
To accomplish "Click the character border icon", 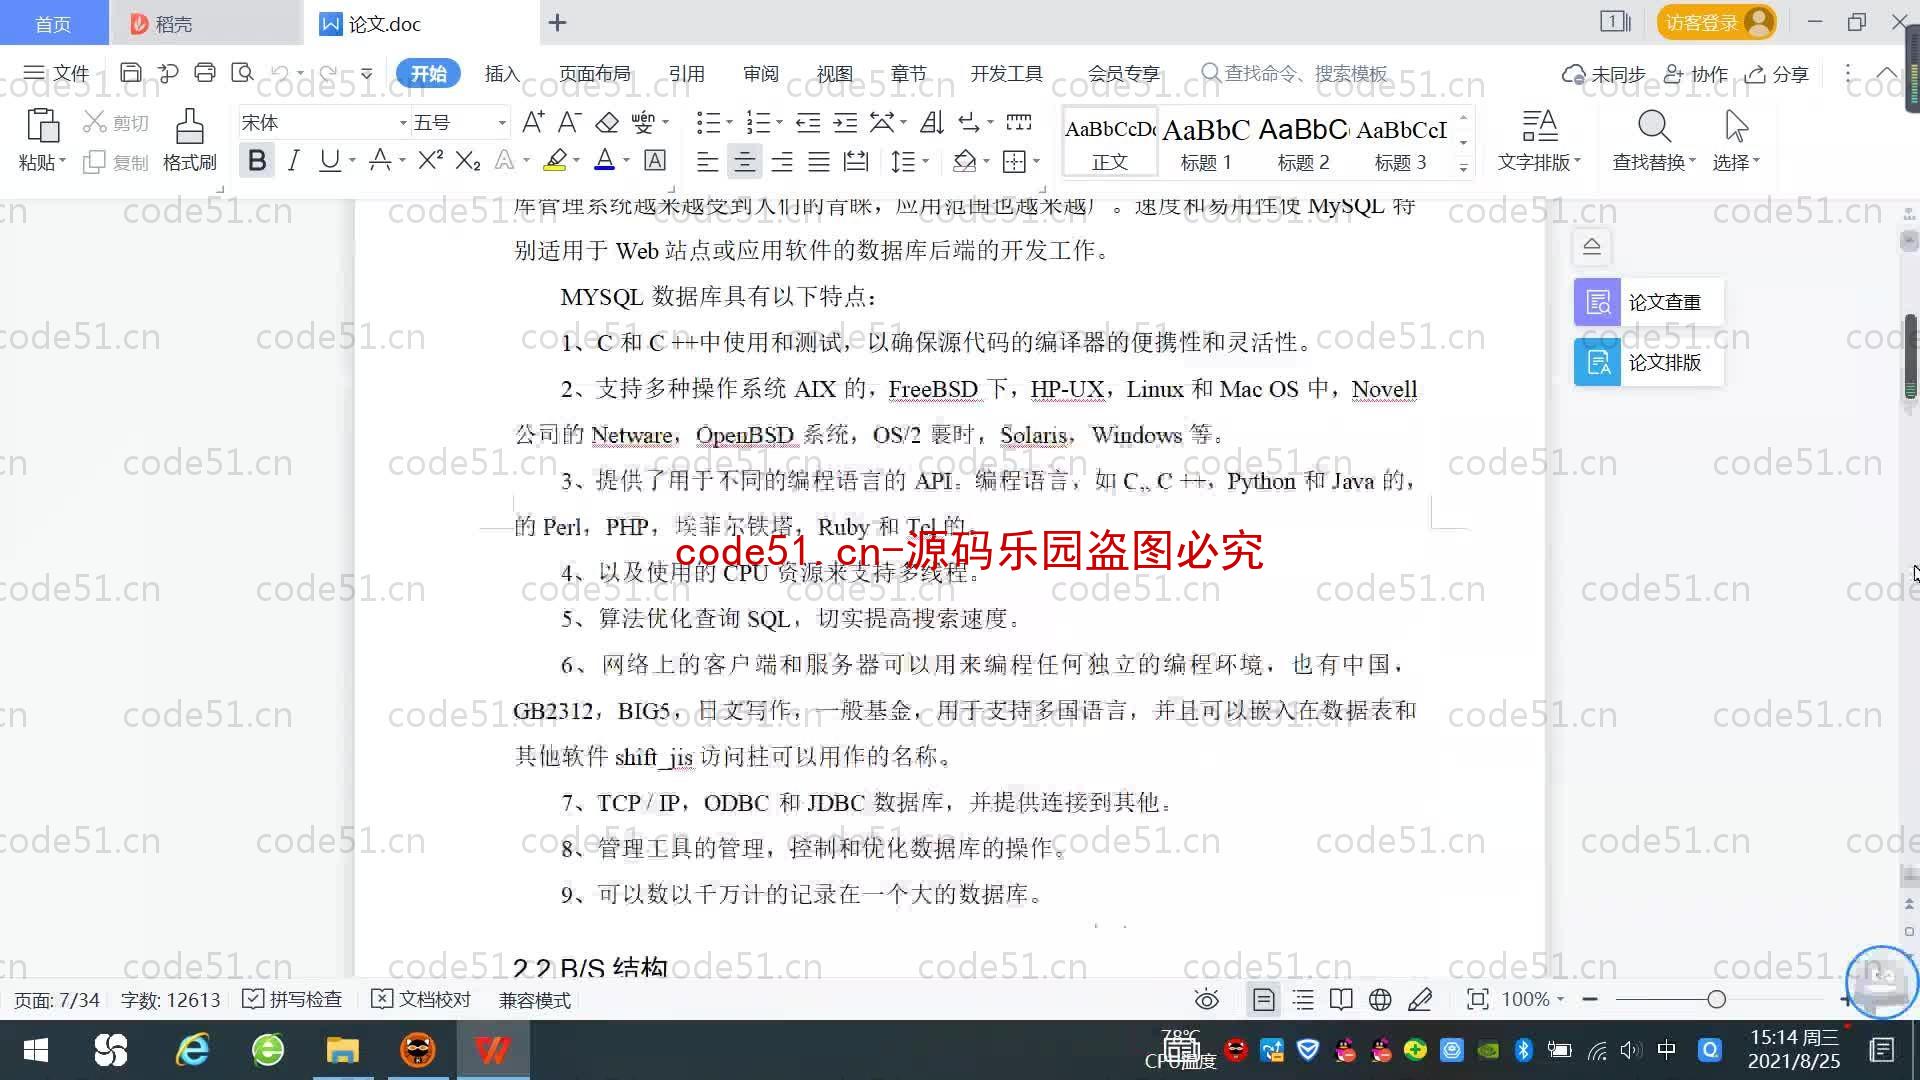I will pos(655,160).
